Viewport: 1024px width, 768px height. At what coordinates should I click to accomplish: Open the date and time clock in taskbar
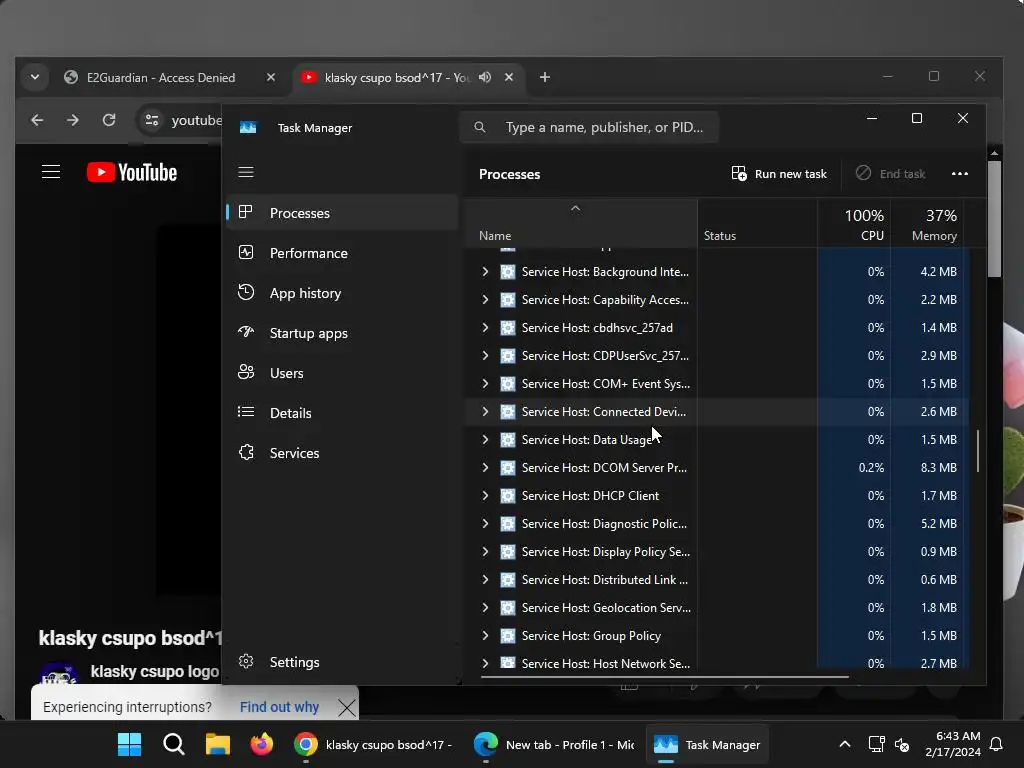[x=953, y=744]
